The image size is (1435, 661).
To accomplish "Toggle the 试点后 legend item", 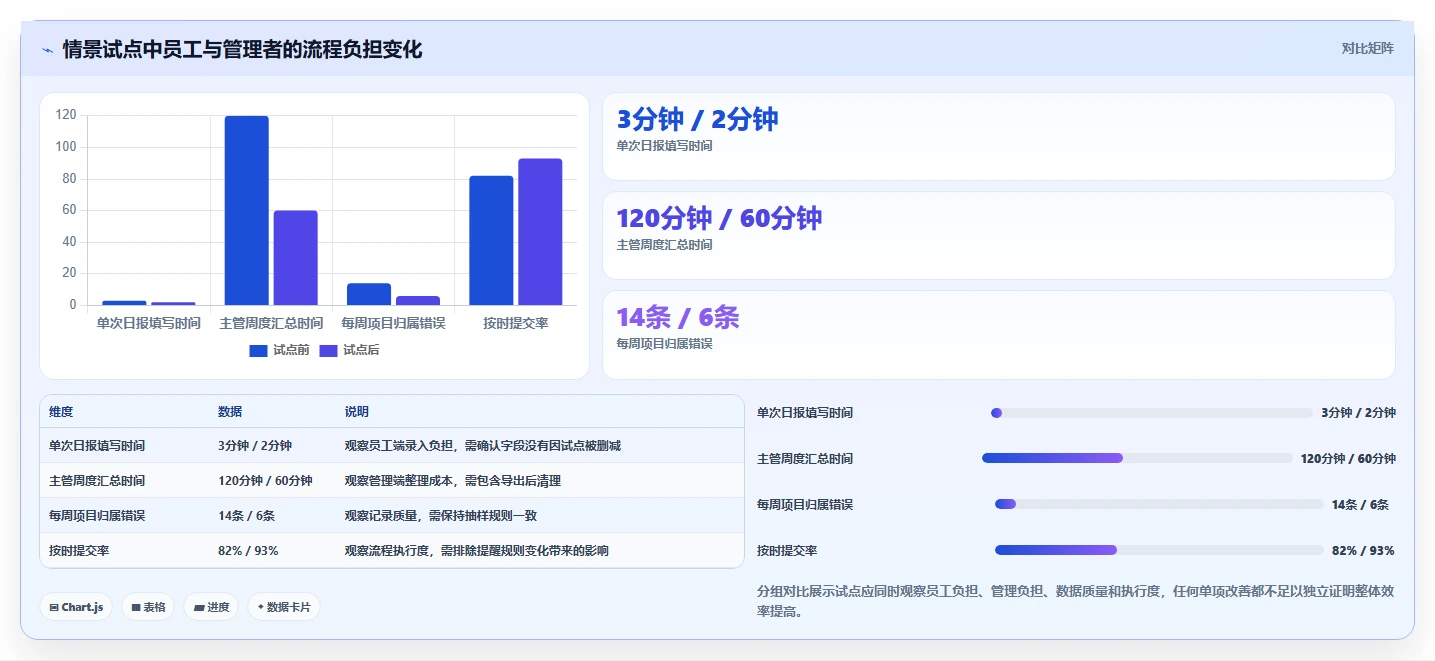I will (x=349, y=350).
